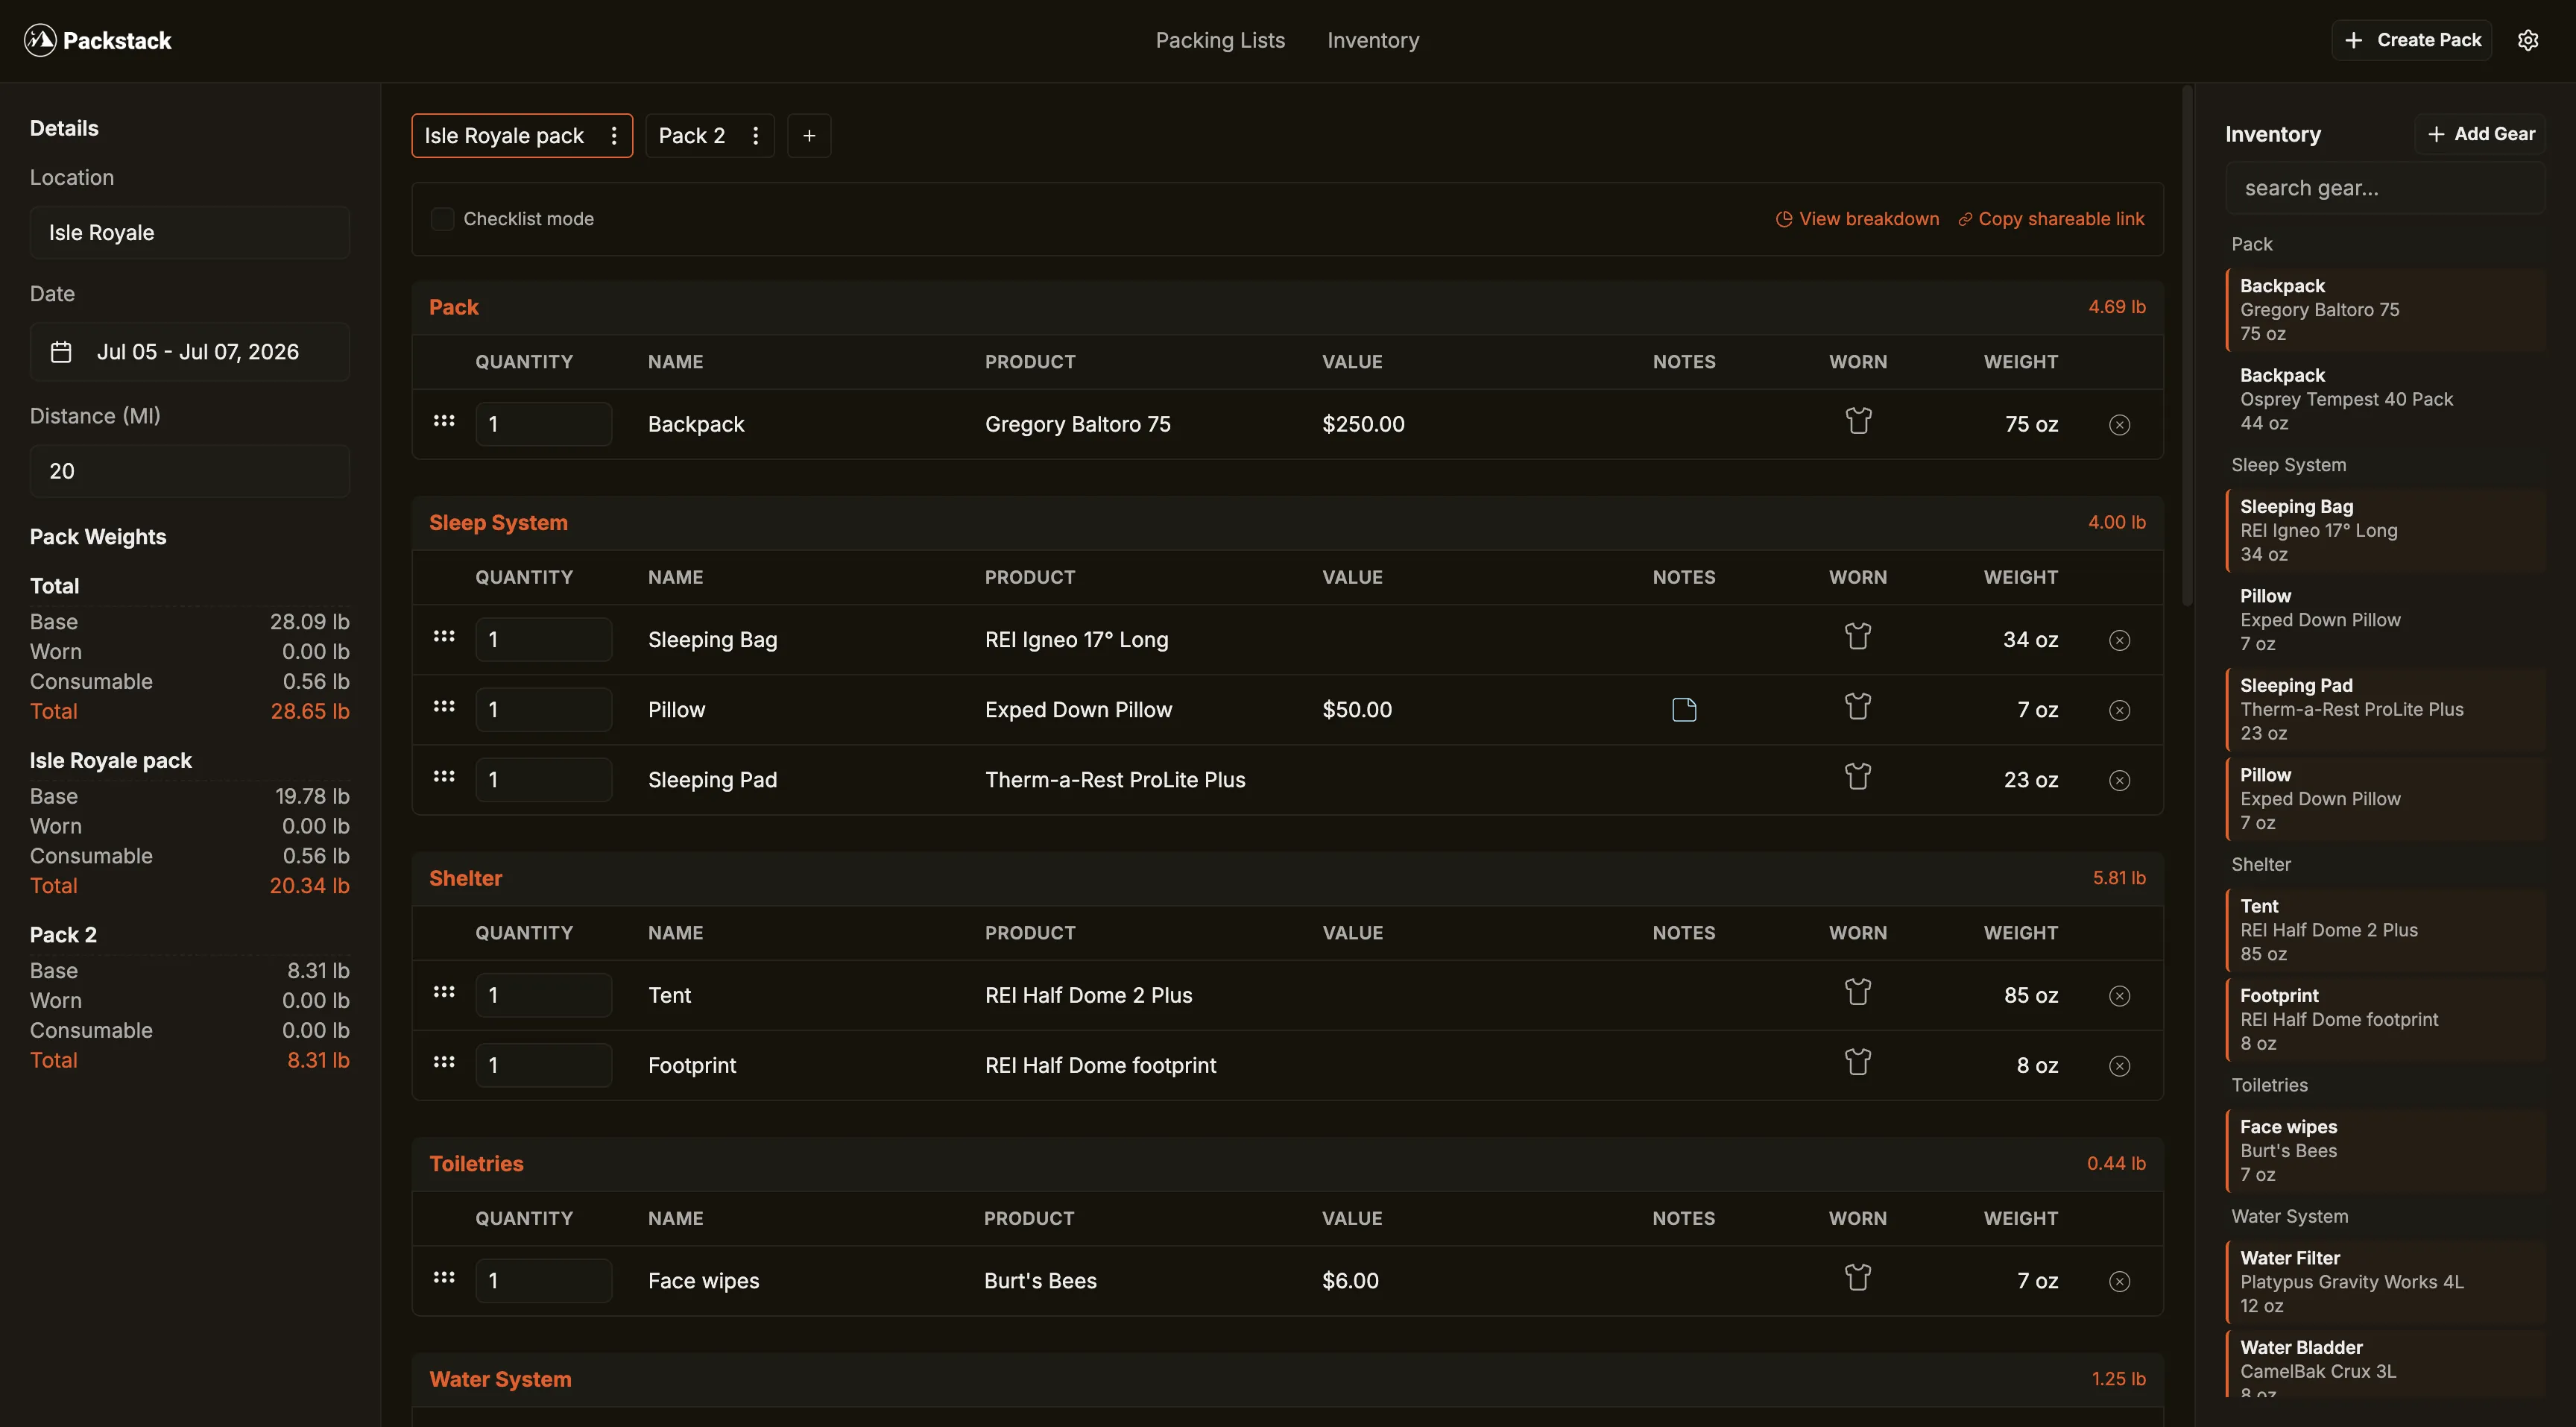Screen dimensions: 2576x1427
Task: Open the calendar icon in the Date field
Action: (61, 352)
